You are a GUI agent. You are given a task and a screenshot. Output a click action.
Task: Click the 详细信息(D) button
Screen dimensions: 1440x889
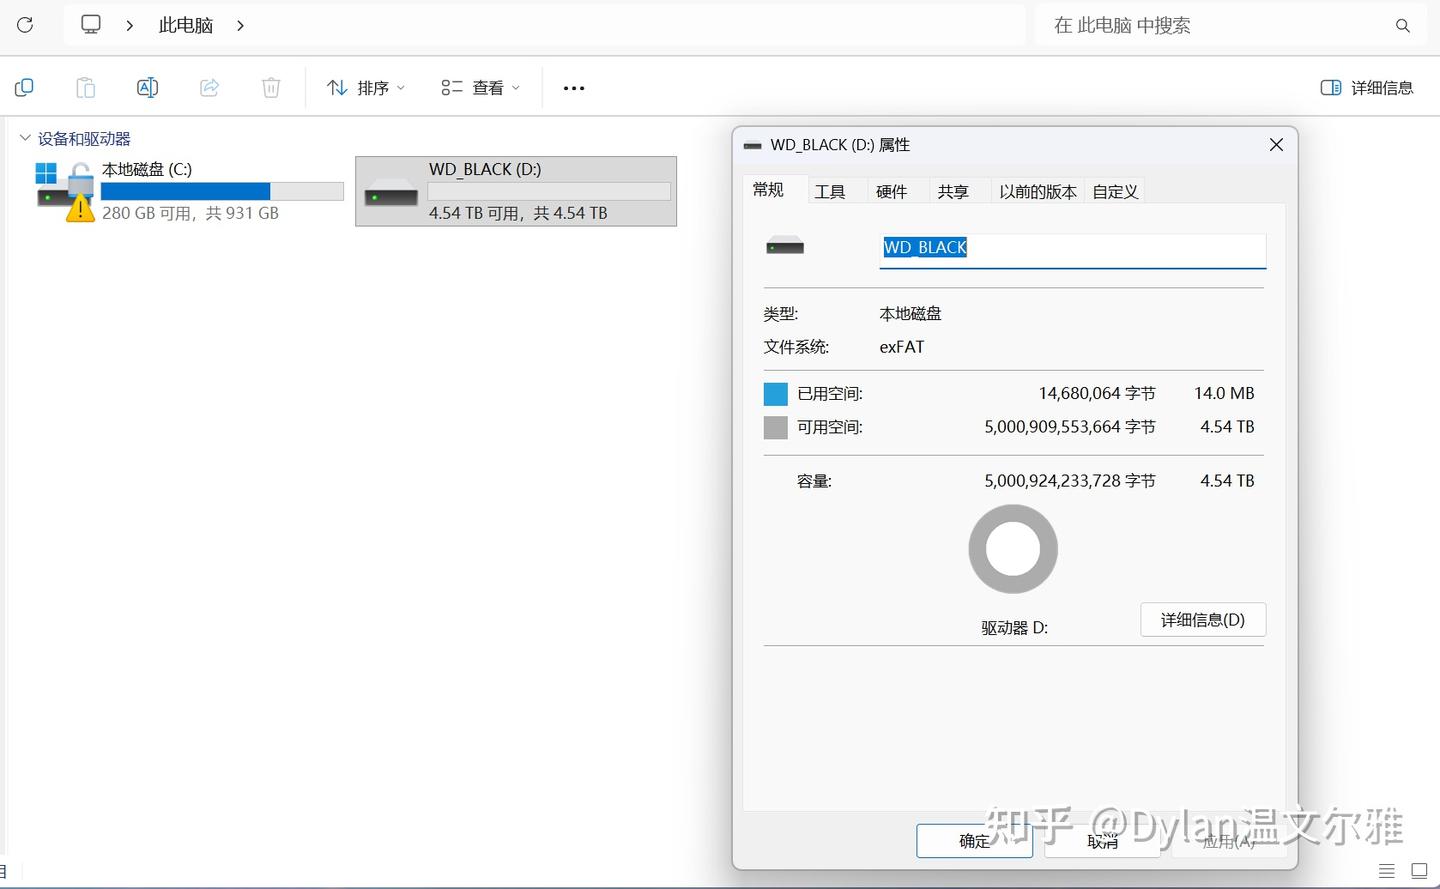1203,620
